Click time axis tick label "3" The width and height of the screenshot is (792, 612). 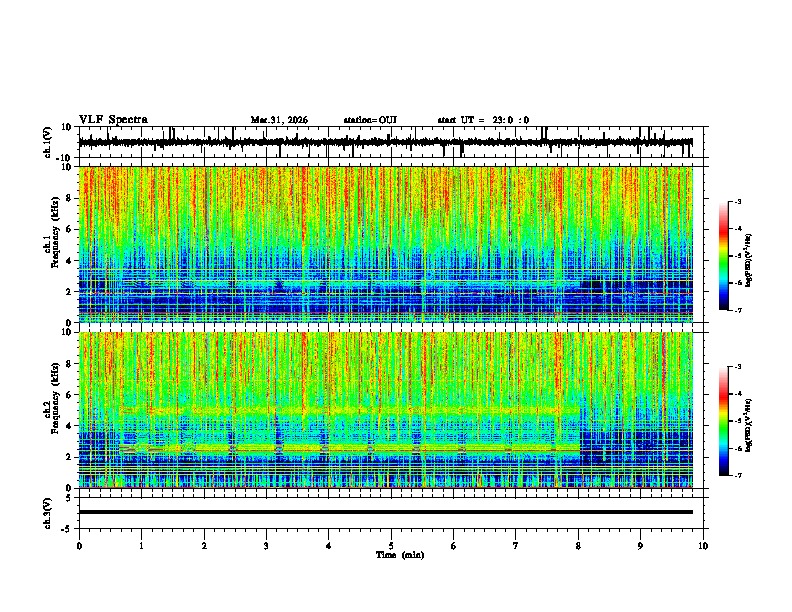coord(266,546)
